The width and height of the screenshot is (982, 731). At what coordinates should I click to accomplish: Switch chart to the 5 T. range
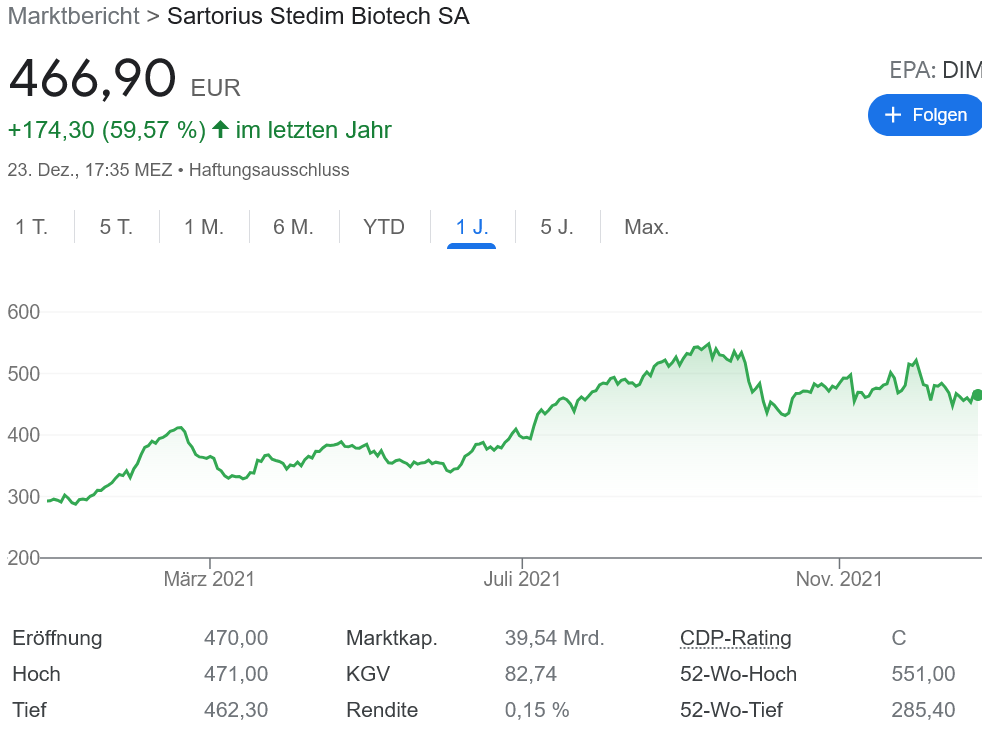point(116,227)
